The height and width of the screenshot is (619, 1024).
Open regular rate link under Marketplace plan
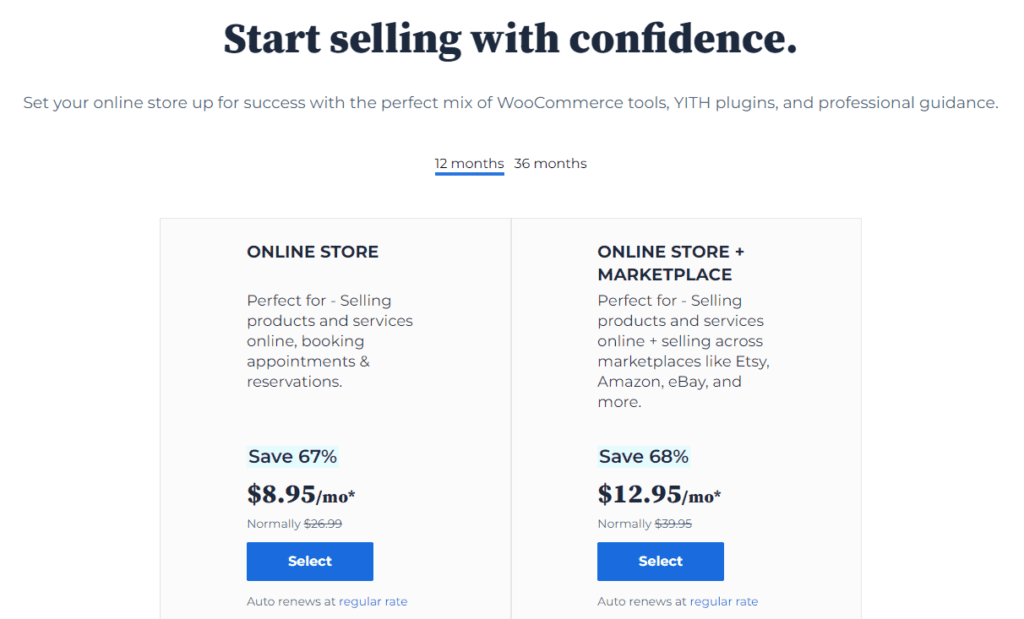coord(724,601)
